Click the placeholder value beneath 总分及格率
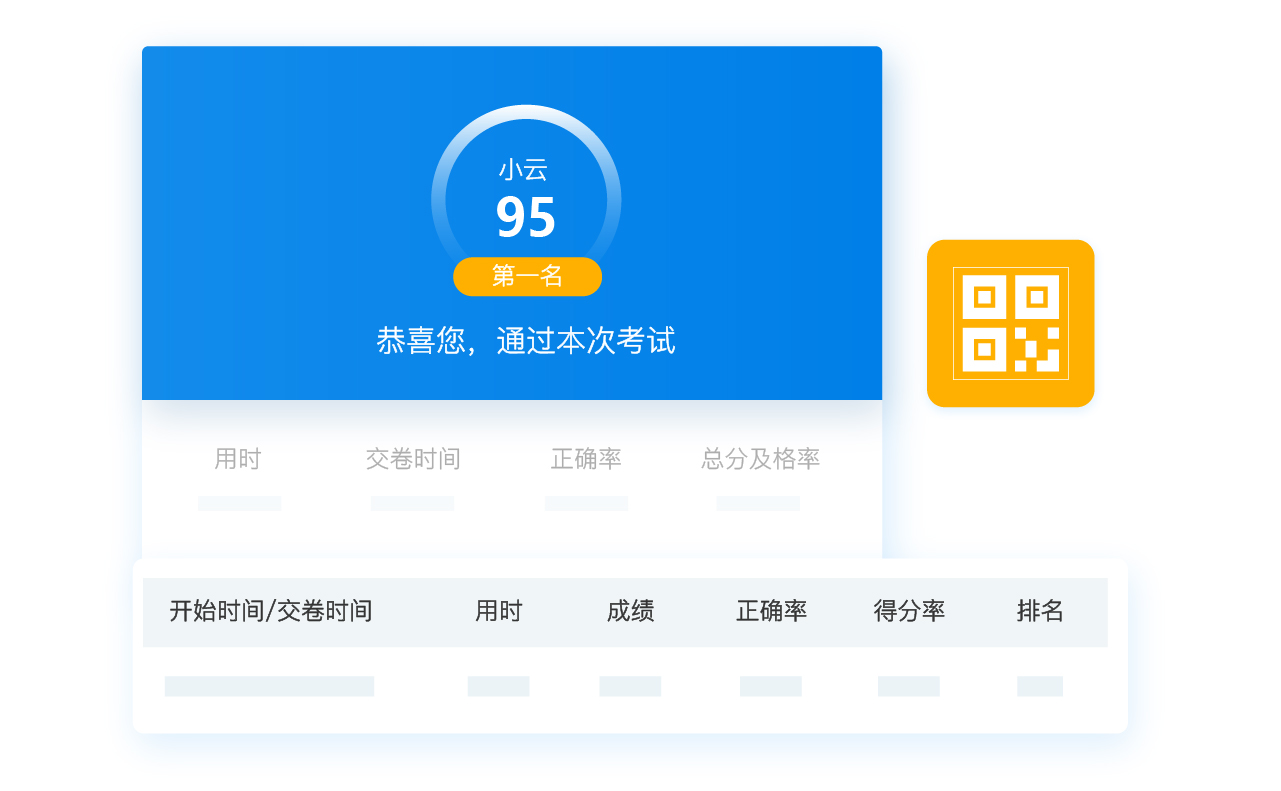This screenshot has width=1281, height=791. (x=758, y=503)
